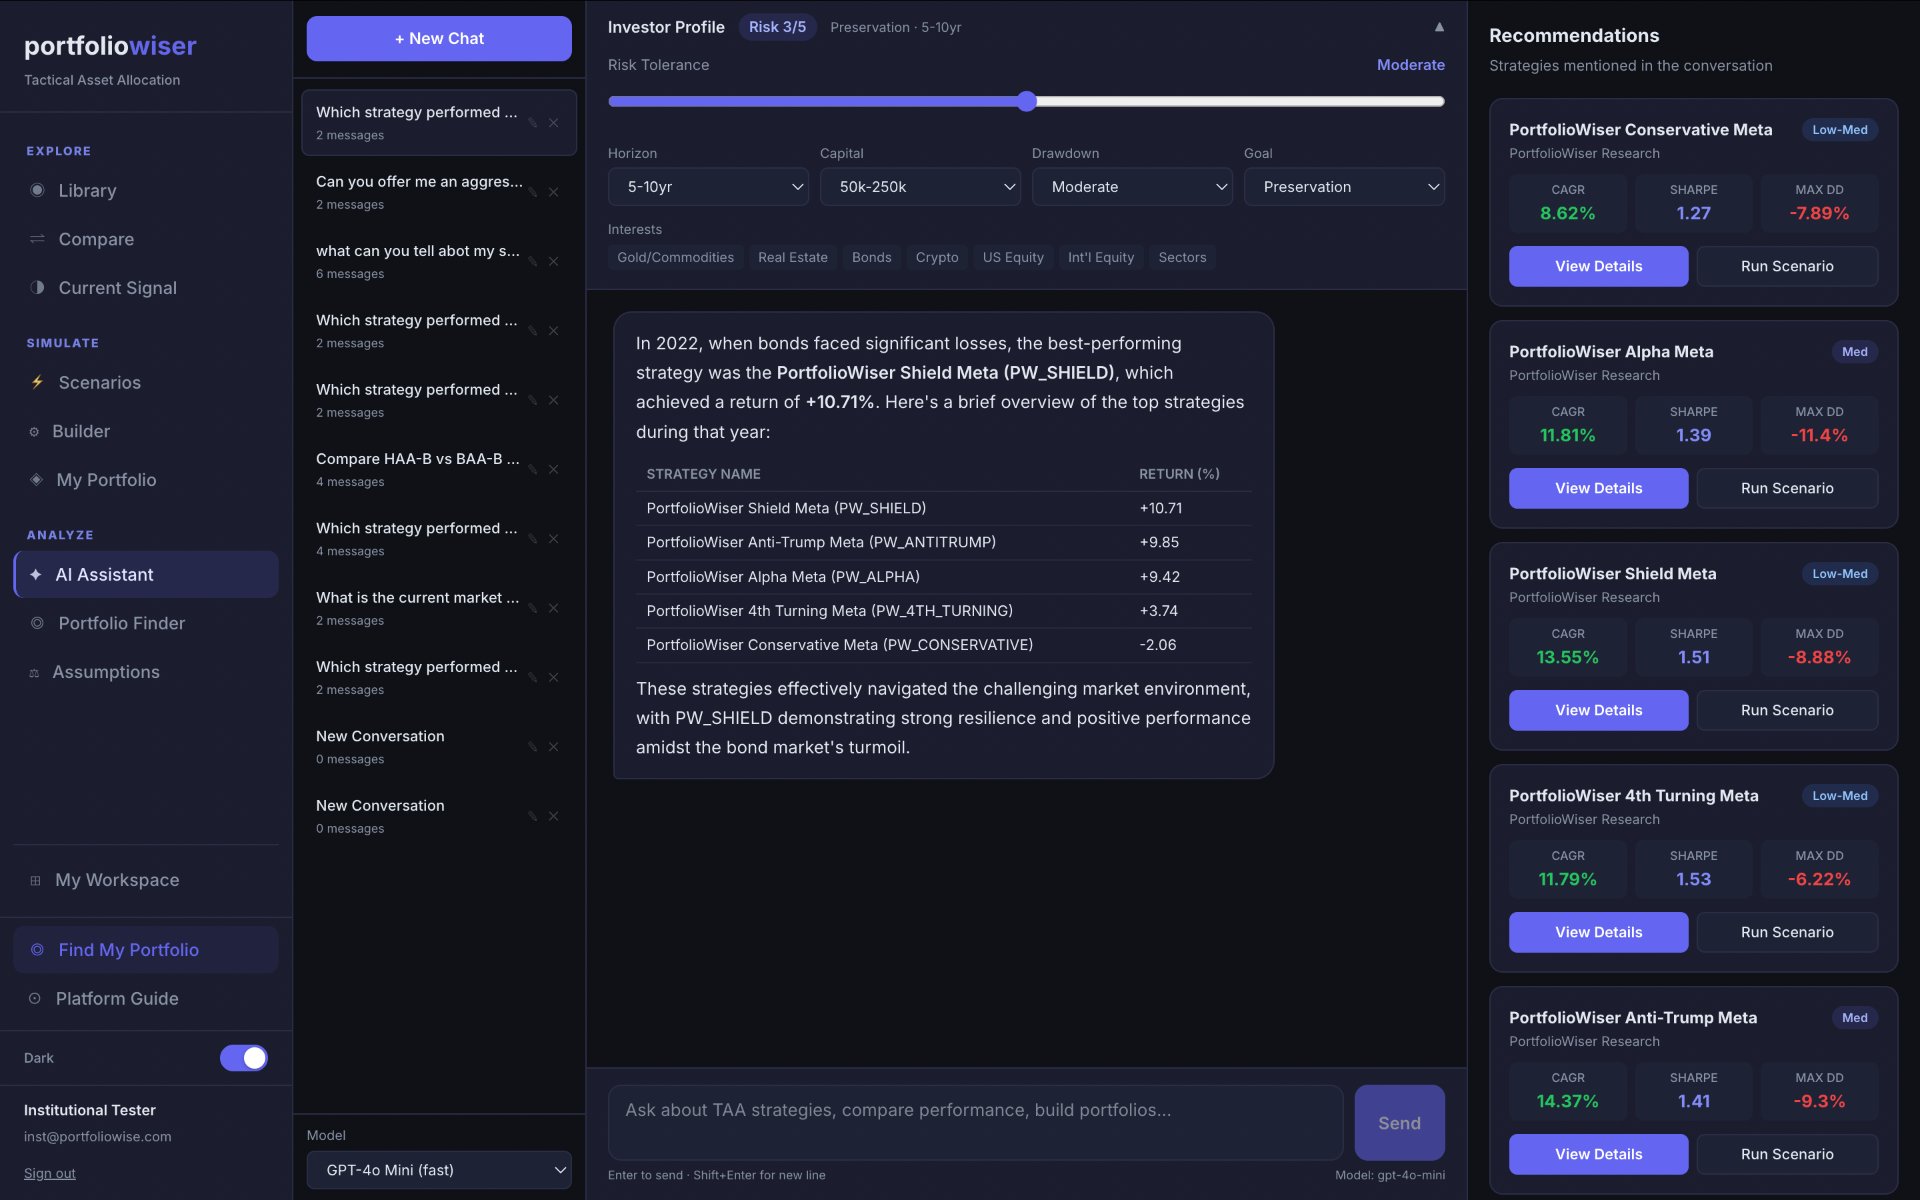This screenshot has width=1920, height=1200.
Task: Open the Platform Guide
Action: [146, 998]
